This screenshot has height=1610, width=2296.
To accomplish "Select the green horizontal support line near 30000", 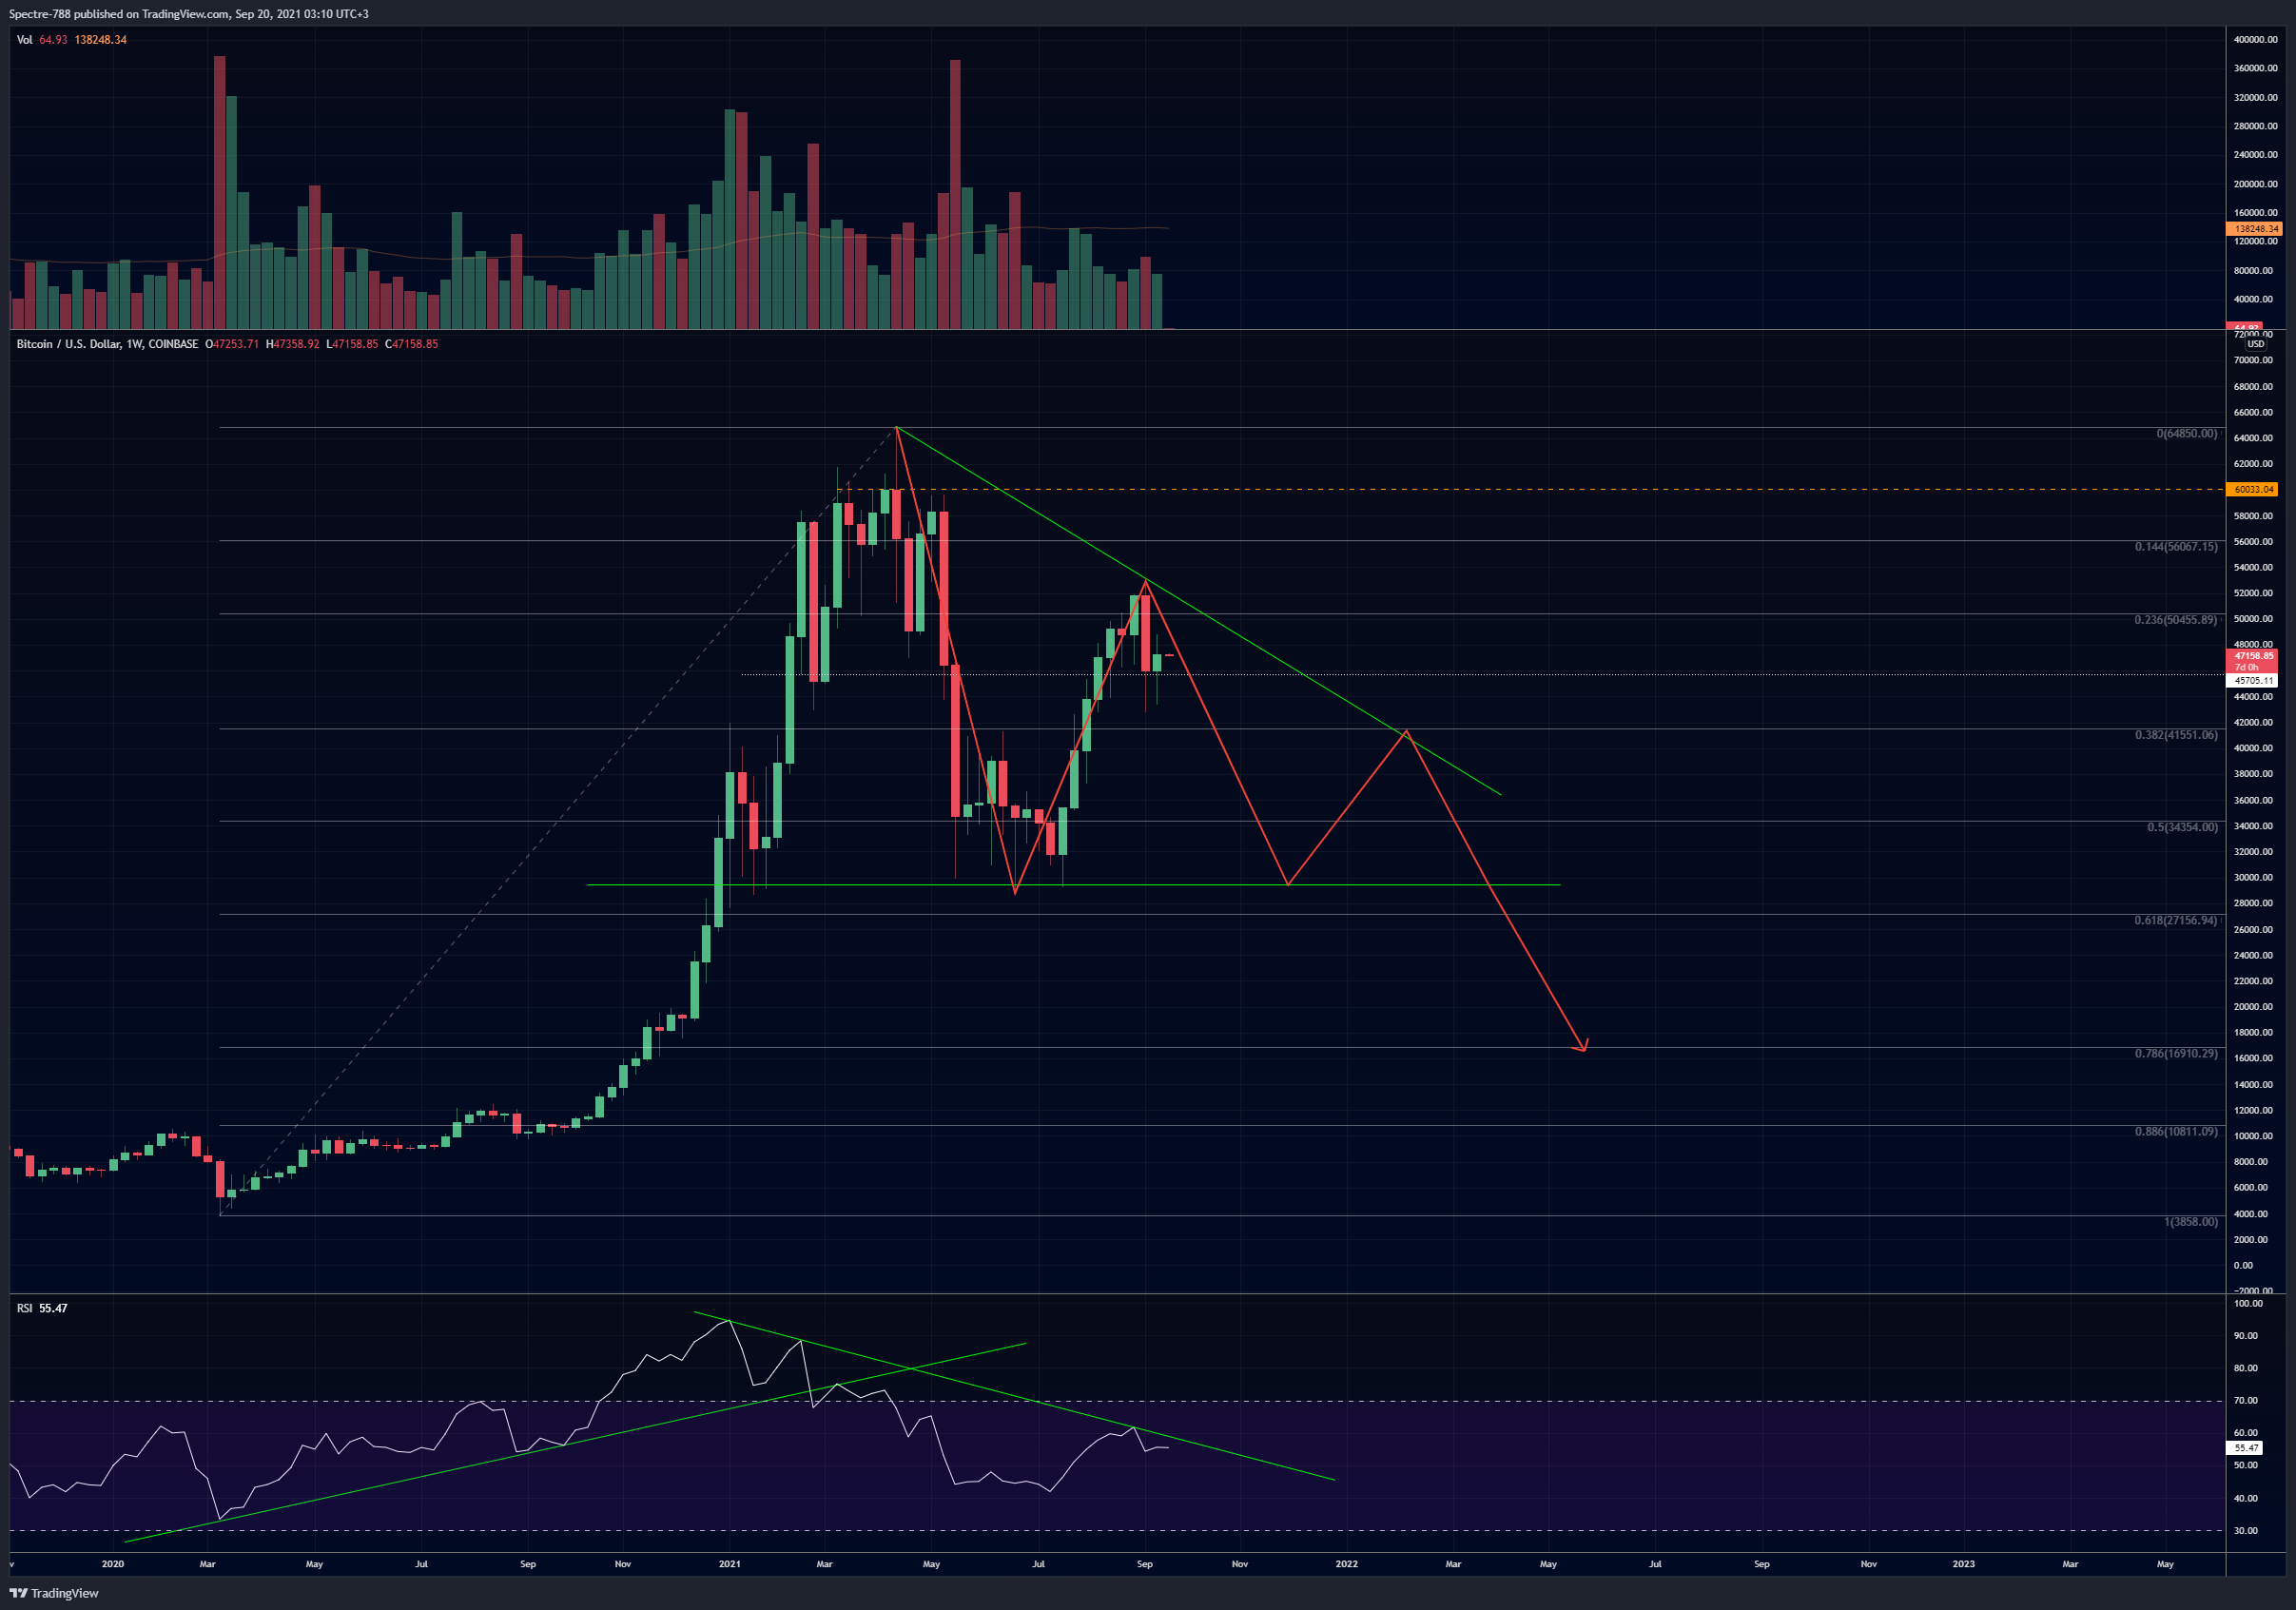I will coord(1073,885).
